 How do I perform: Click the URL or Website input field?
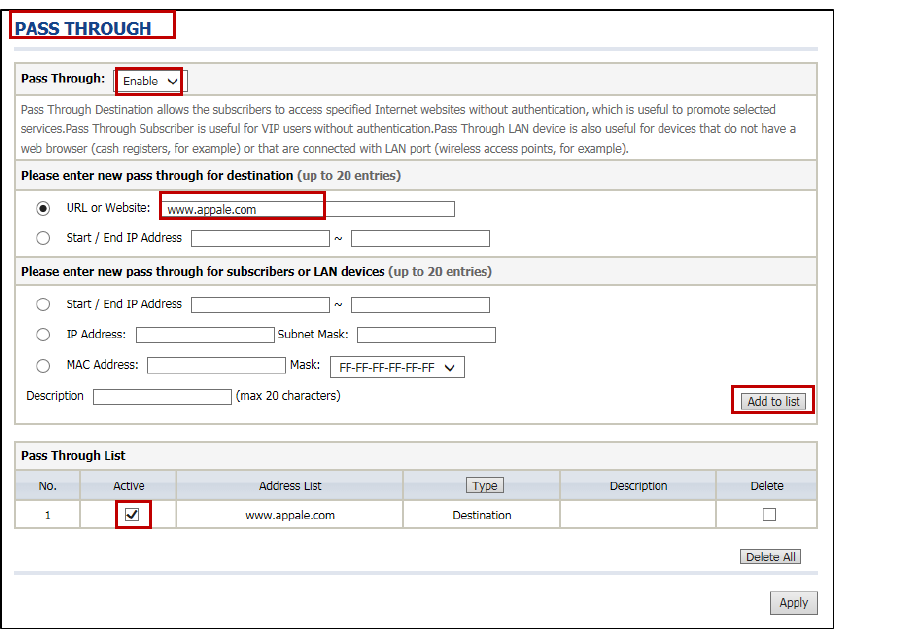(x=308, y=209)
